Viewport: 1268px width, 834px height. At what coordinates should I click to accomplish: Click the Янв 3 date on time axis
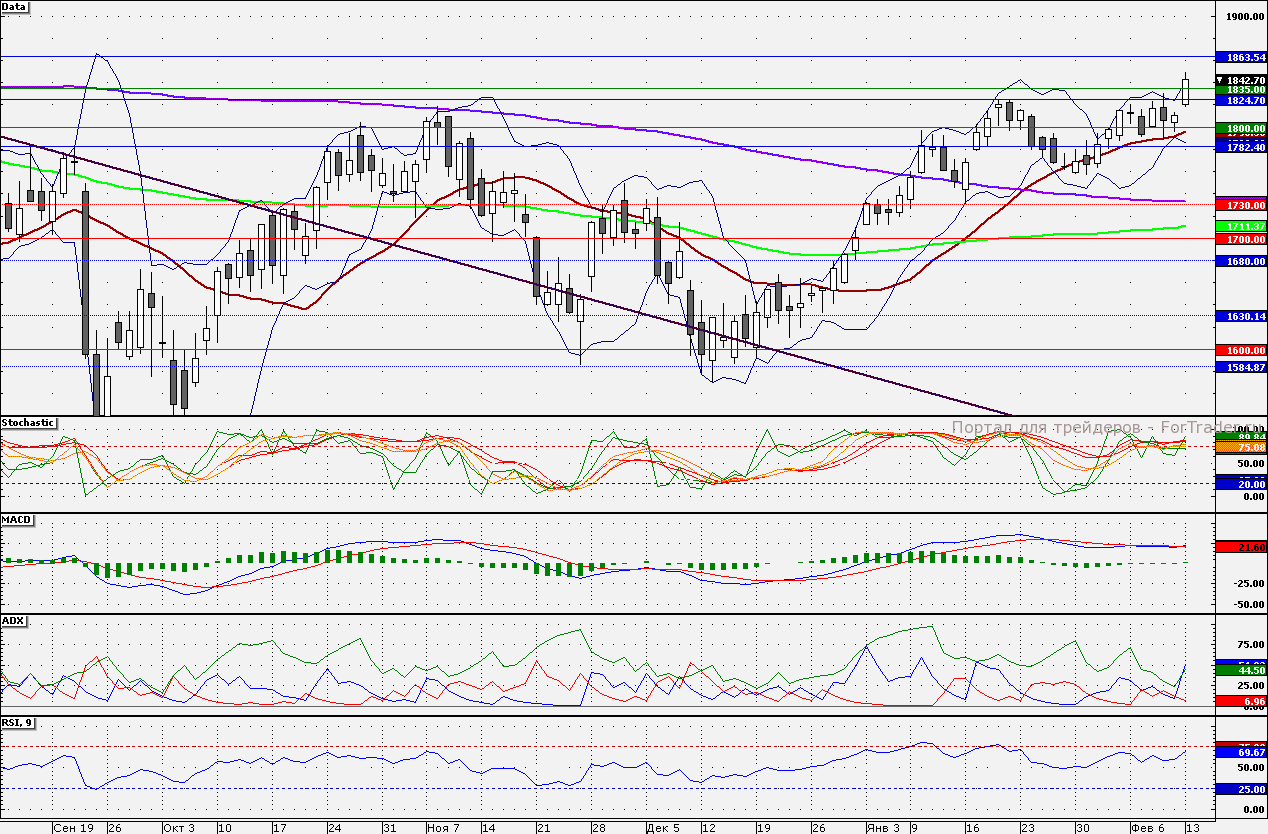(880, 828)
